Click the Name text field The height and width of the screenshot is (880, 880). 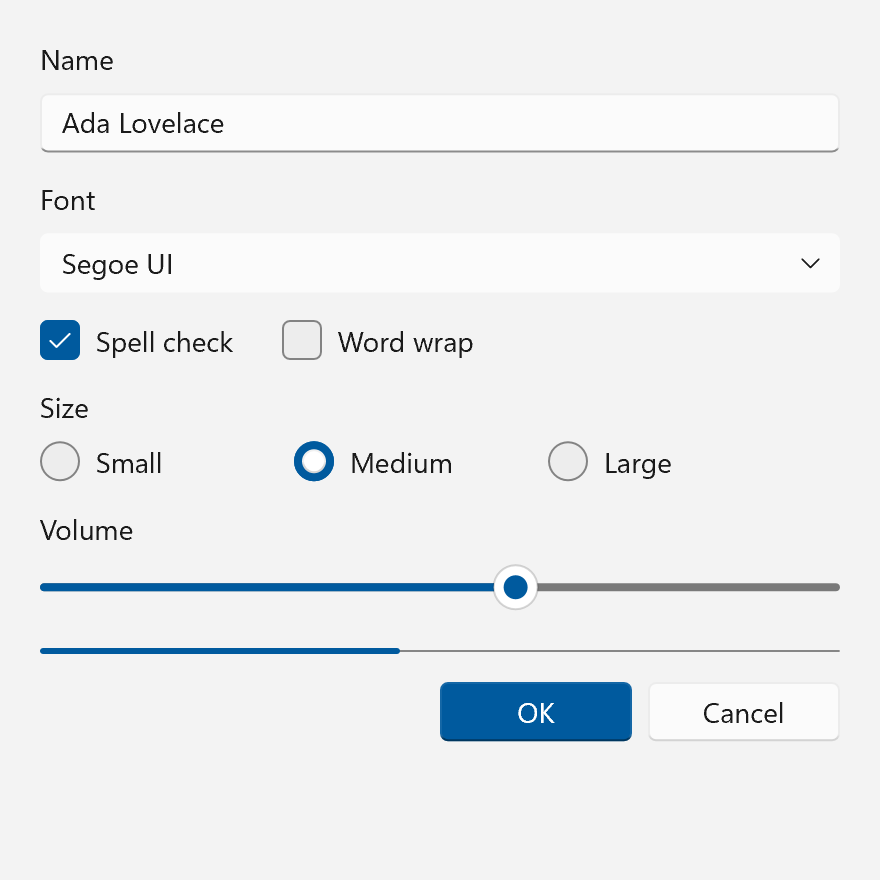(x=439, y=123)
